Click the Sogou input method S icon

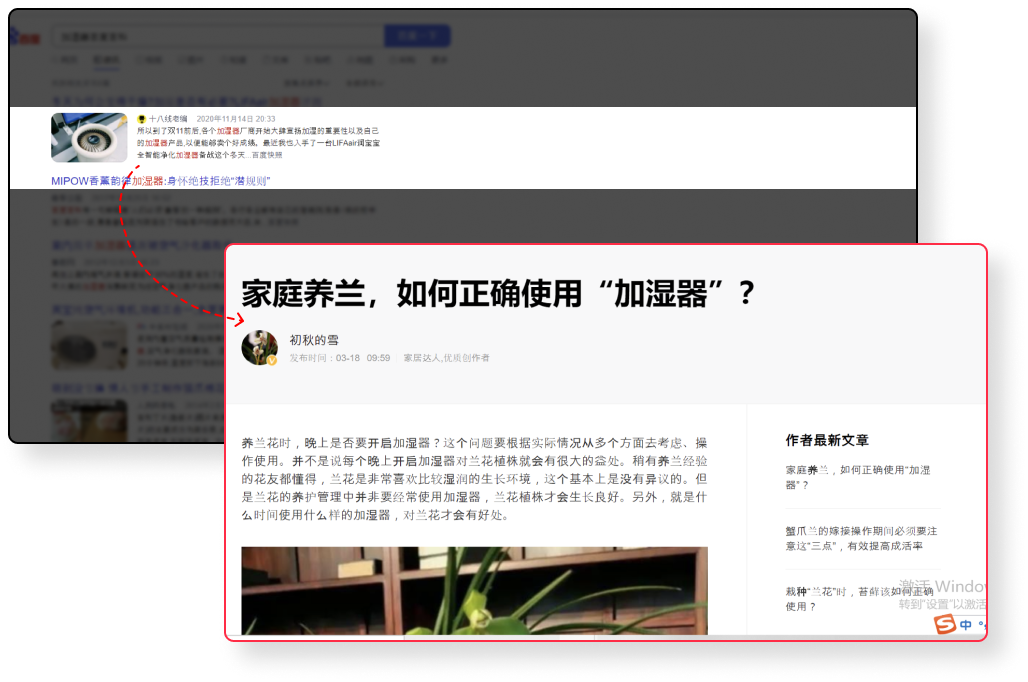coord(945,624)
